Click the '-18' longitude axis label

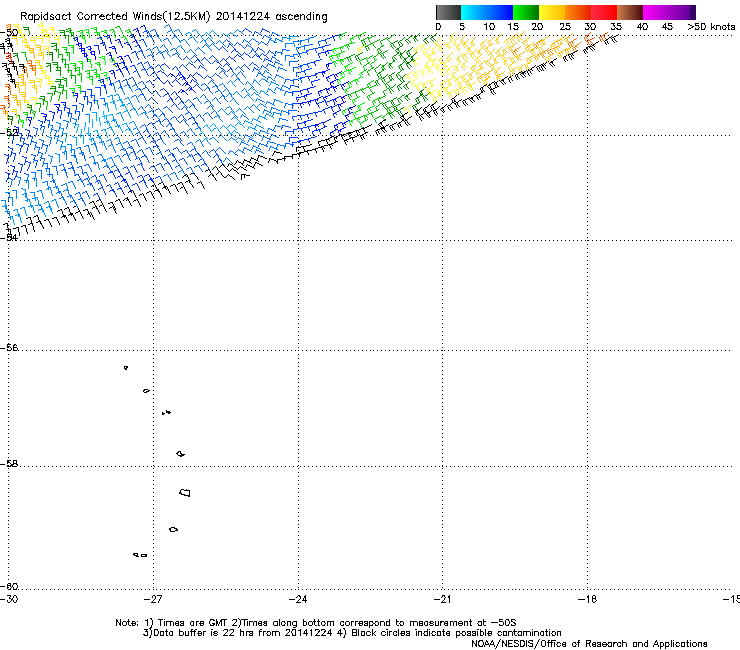click(588, 599)
